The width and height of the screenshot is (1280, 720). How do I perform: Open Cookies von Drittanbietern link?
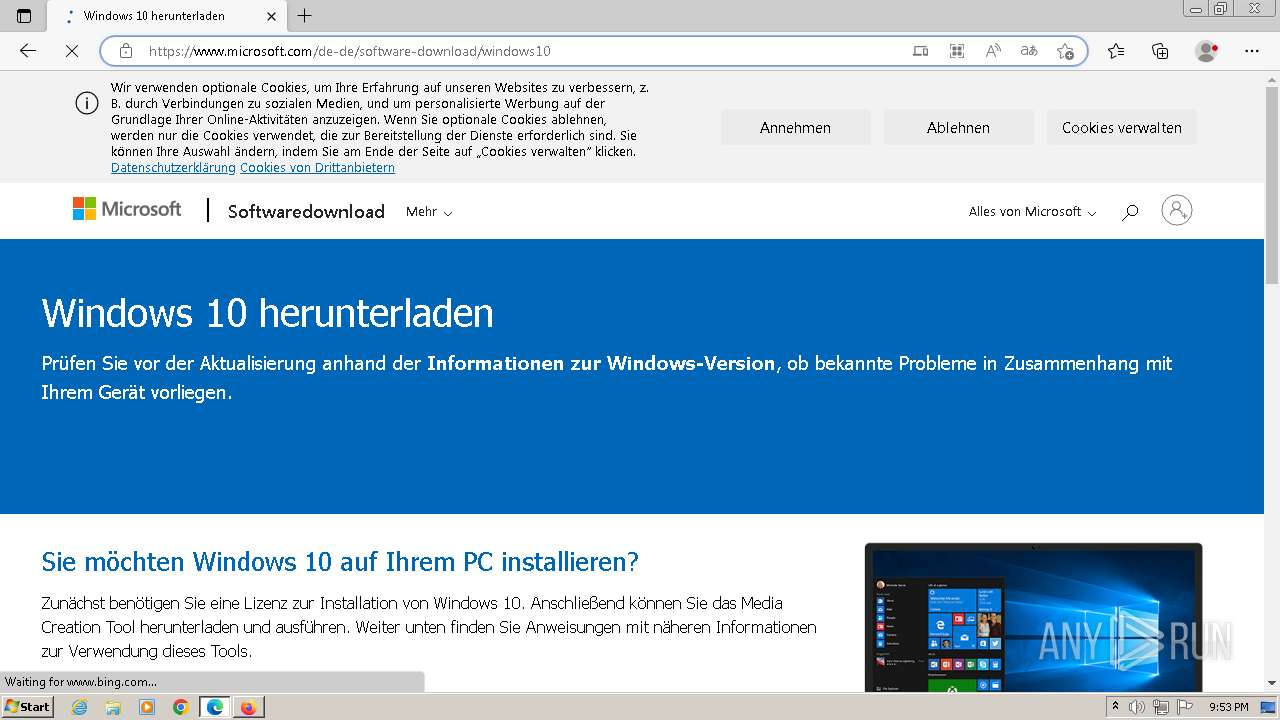317,168
